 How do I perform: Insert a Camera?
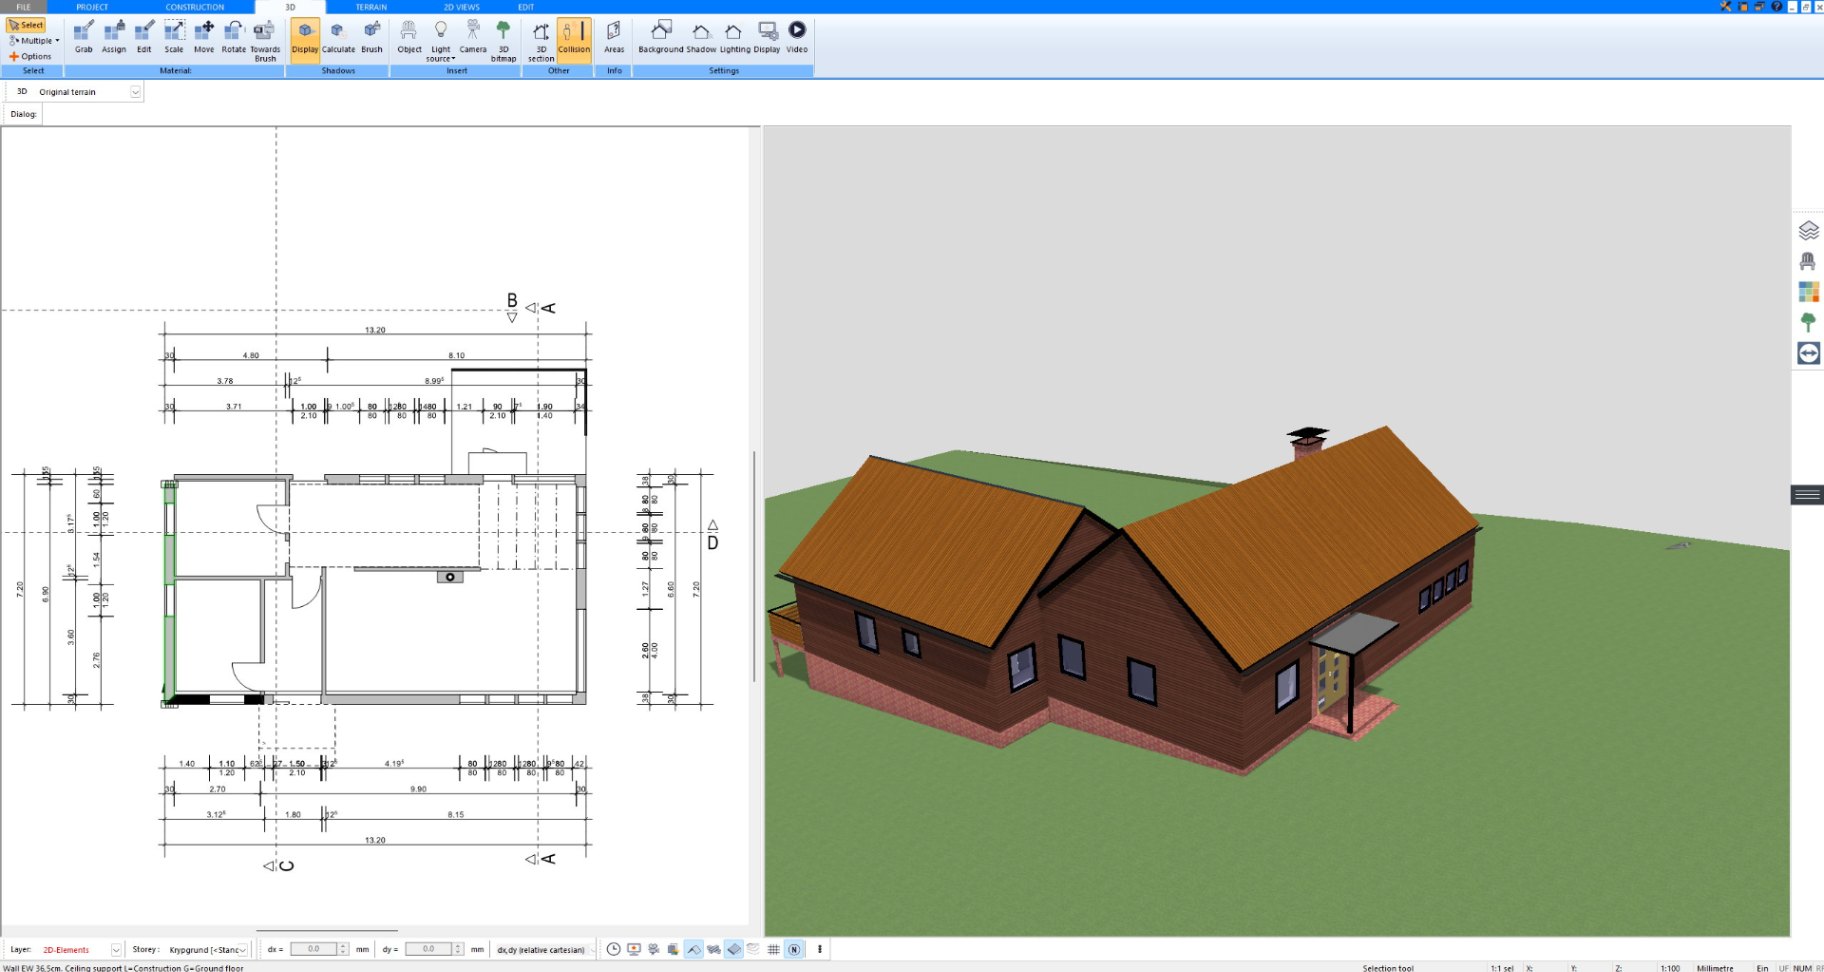(x=473, y=37)
